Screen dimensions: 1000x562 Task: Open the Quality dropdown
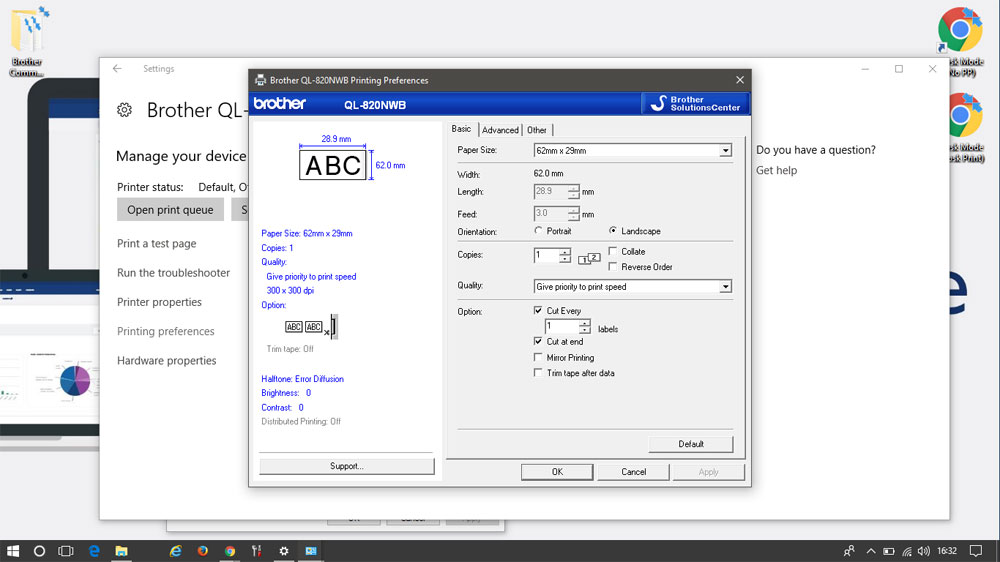[725, 286]
